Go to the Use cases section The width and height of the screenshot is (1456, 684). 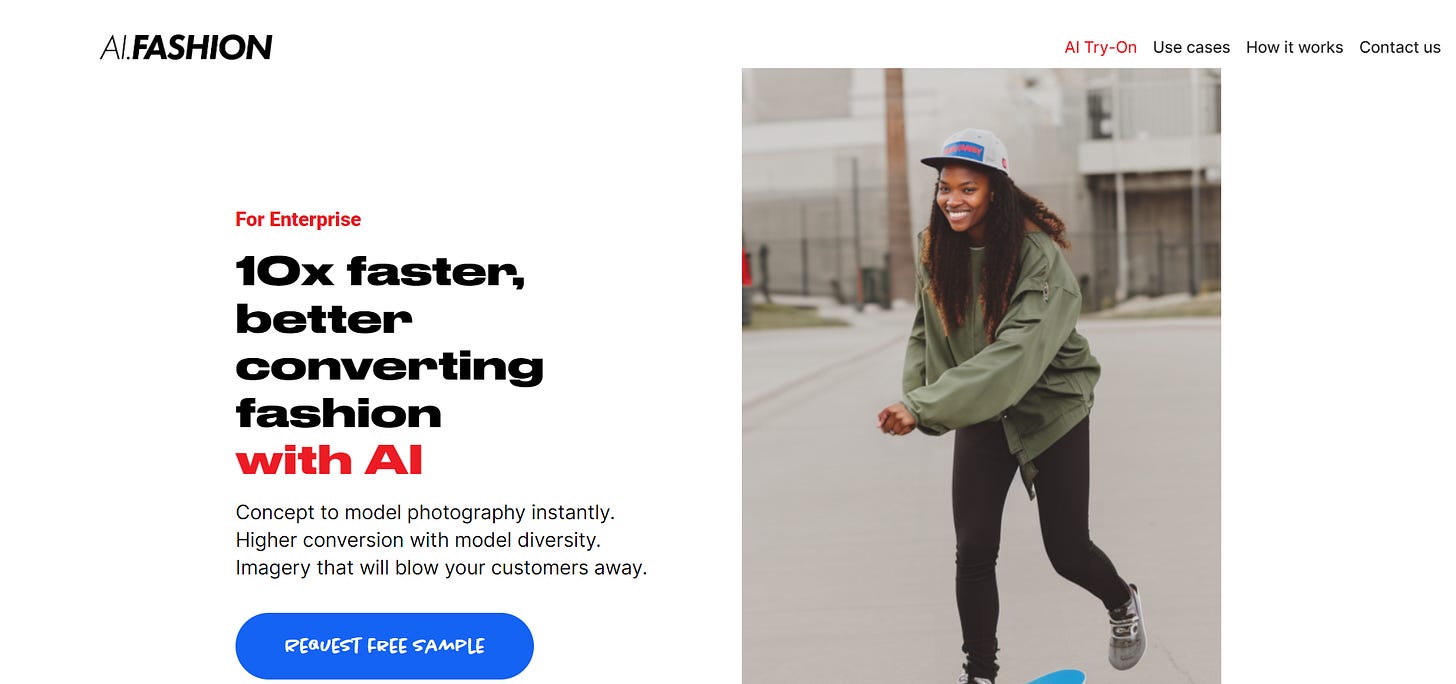pos(1191,47)
